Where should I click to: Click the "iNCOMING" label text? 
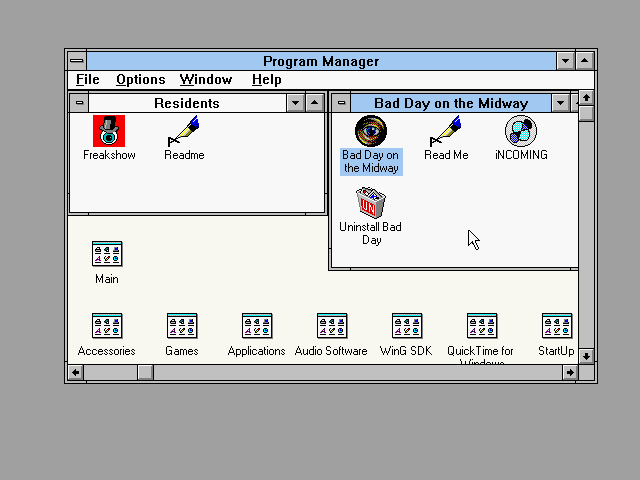coord(521,155)
